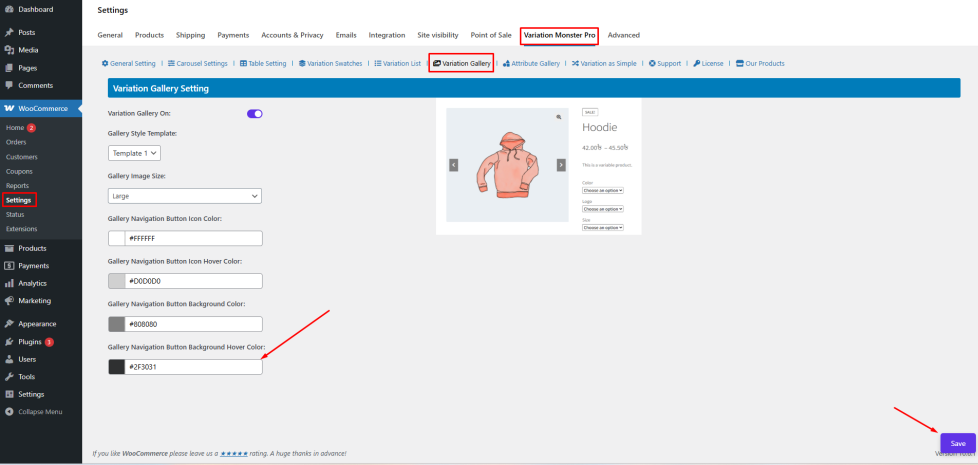
Task: Click the Variation Gallery sub-tab link
Action: pyautogui.click(x=462, y=64)
